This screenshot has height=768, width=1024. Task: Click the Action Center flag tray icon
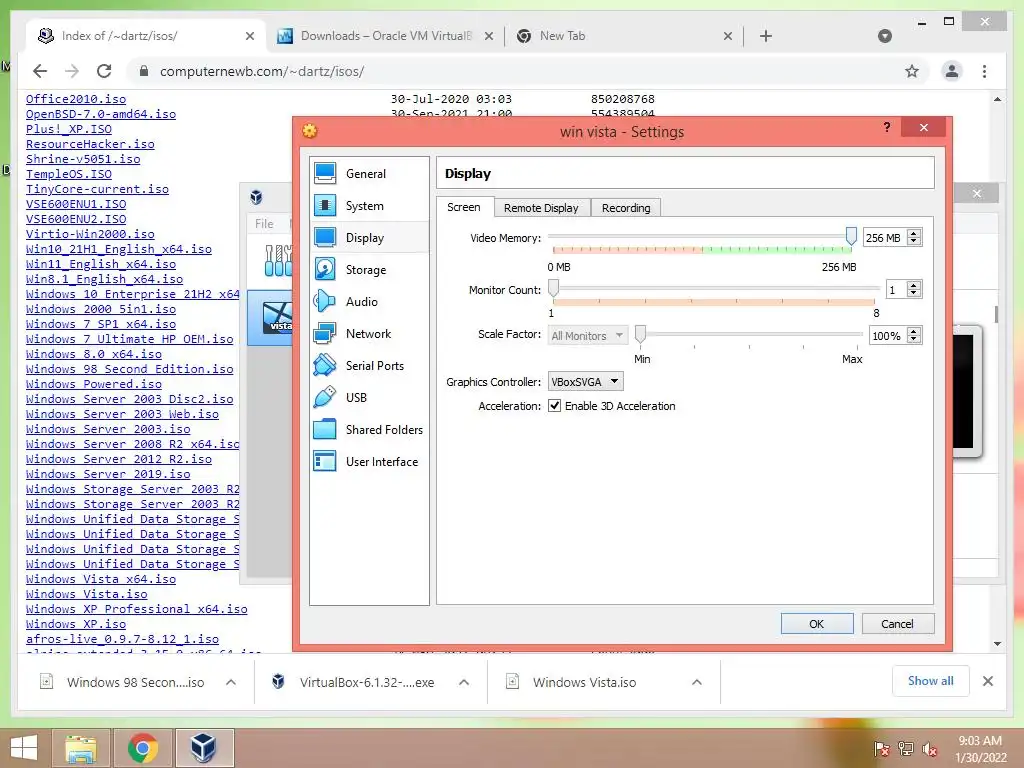tap(882, 749)
